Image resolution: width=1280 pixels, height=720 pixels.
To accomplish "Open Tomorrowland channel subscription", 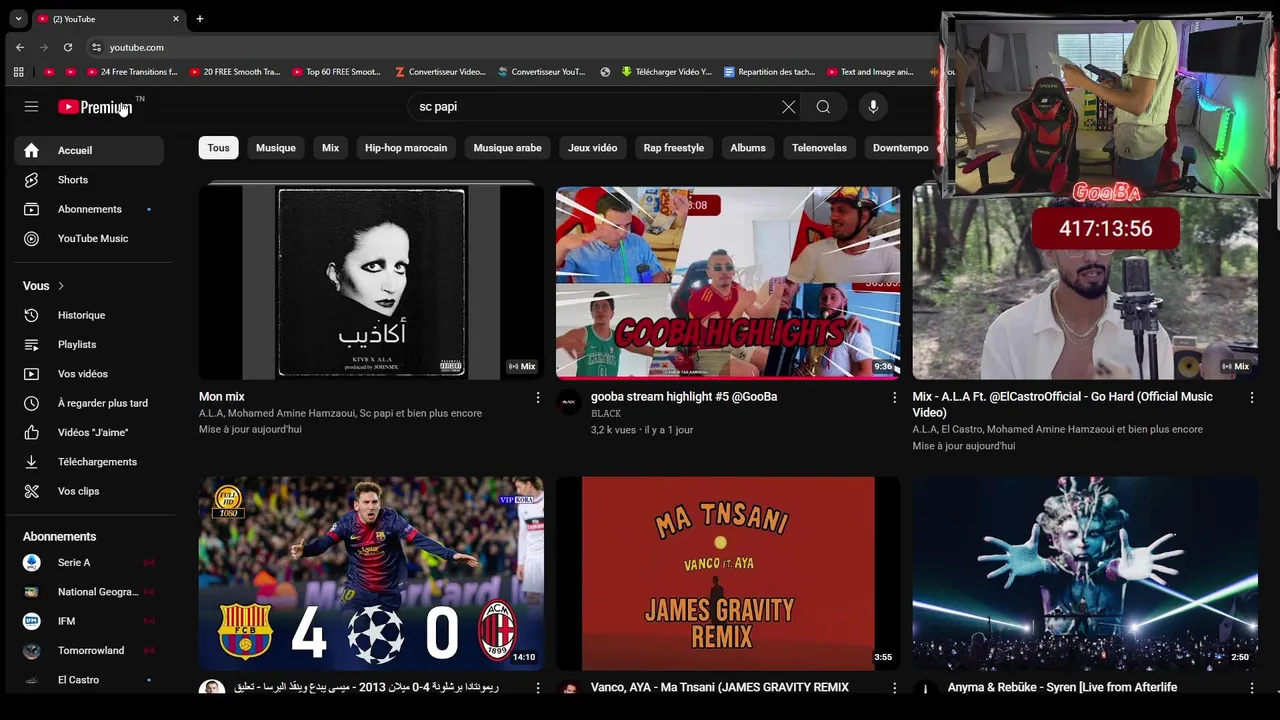I will [x=89, y=650].
